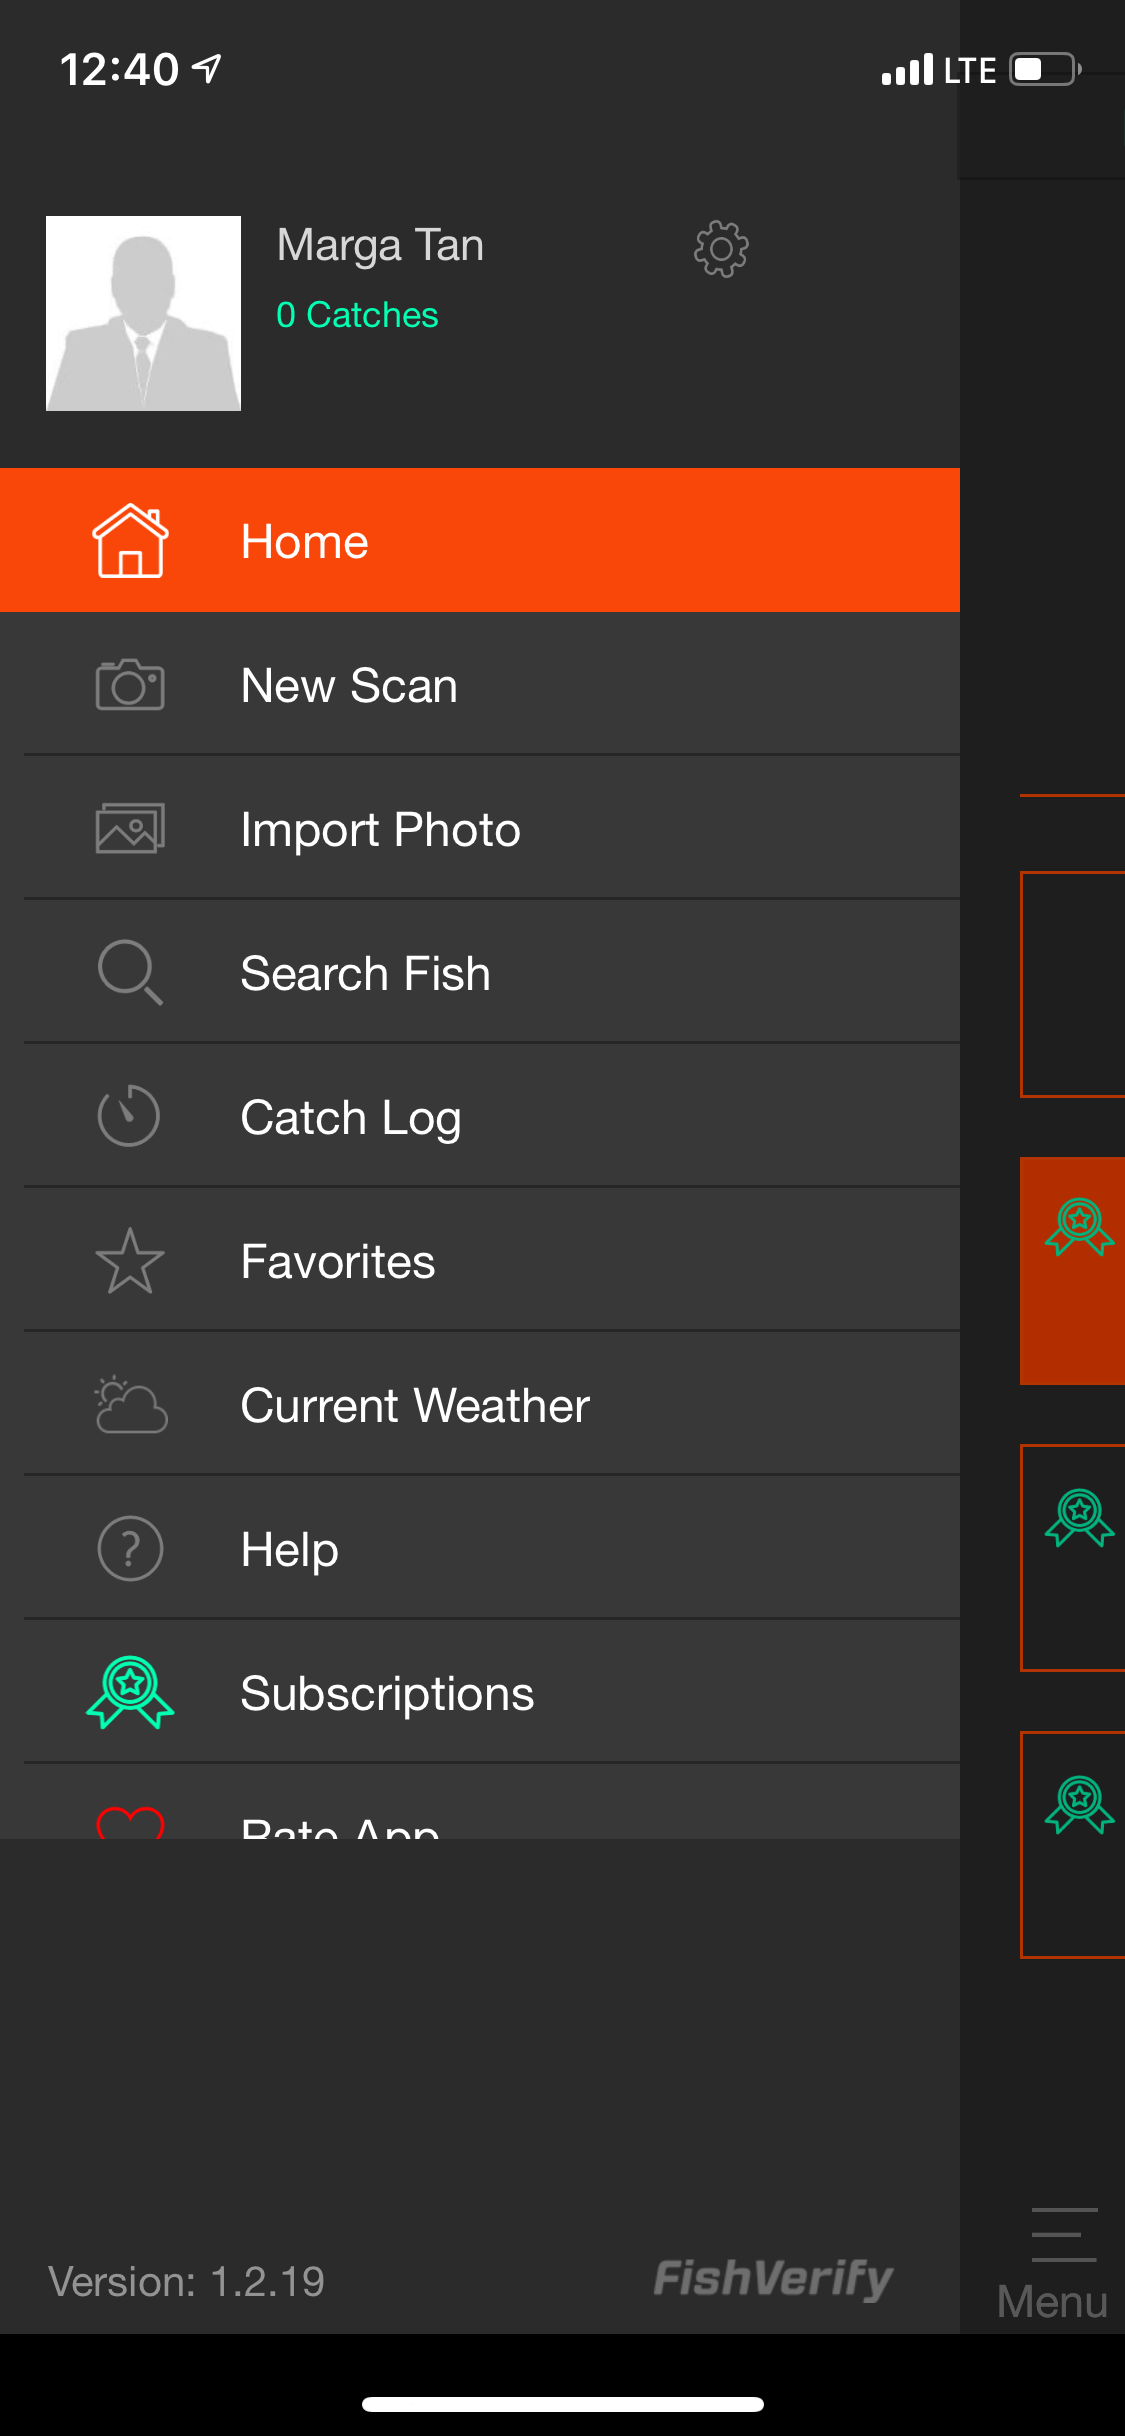Tap the Subscriptions ribbon badge icon
Viewport: 1125px width, 2436px height.
130,1692
